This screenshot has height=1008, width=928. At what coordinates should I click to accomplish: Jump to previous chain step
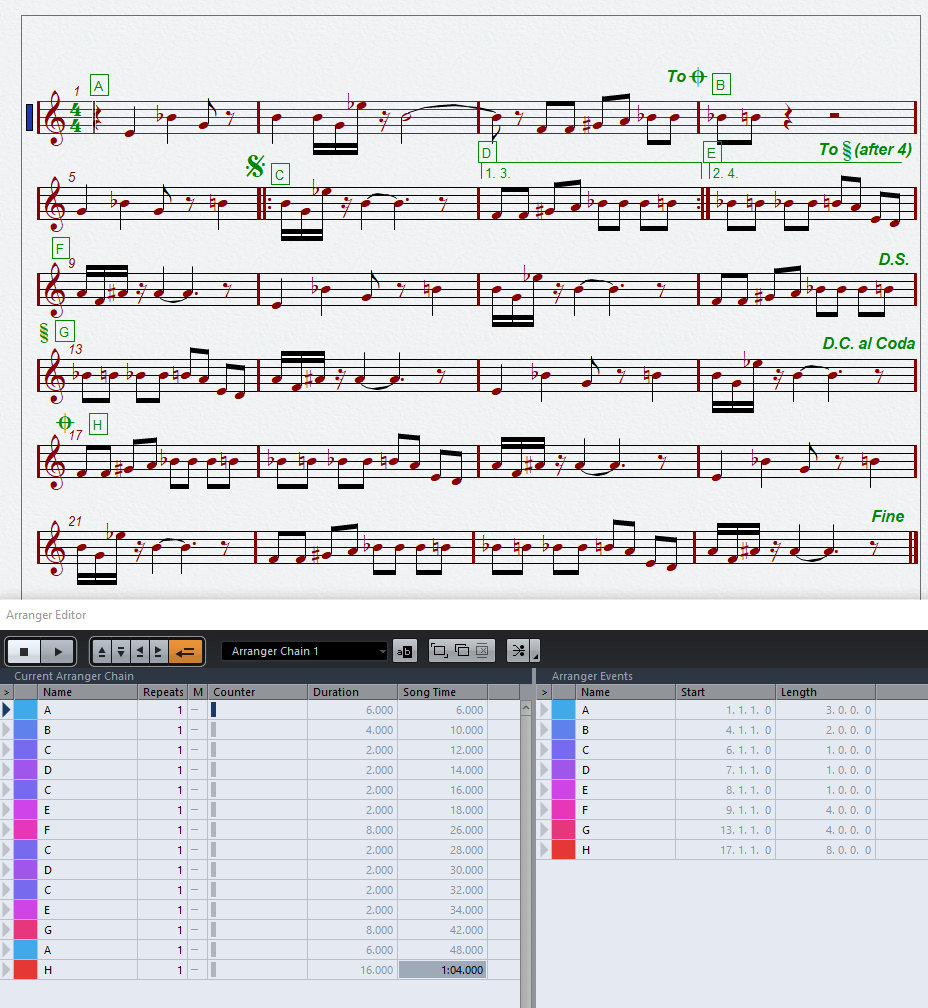pyautogui.click(x=102, y=651)
